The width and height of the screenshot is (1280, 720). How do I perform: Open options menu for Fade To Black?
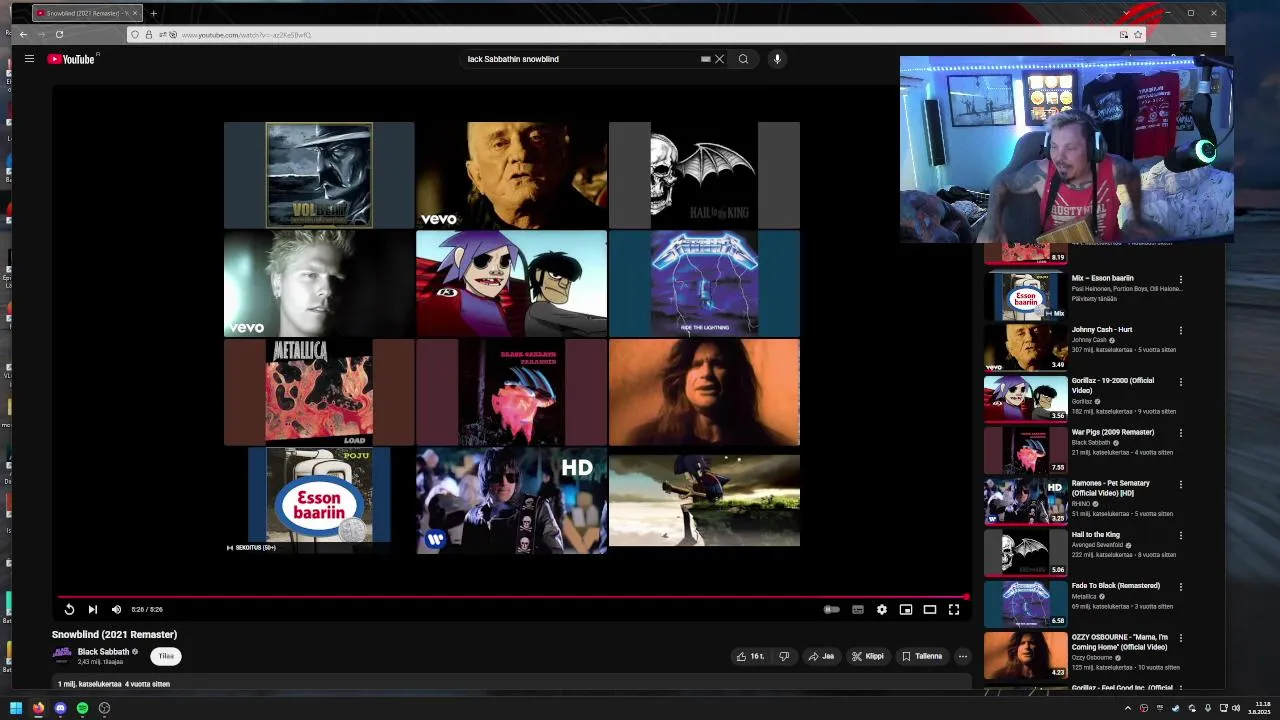(1180, 587)
